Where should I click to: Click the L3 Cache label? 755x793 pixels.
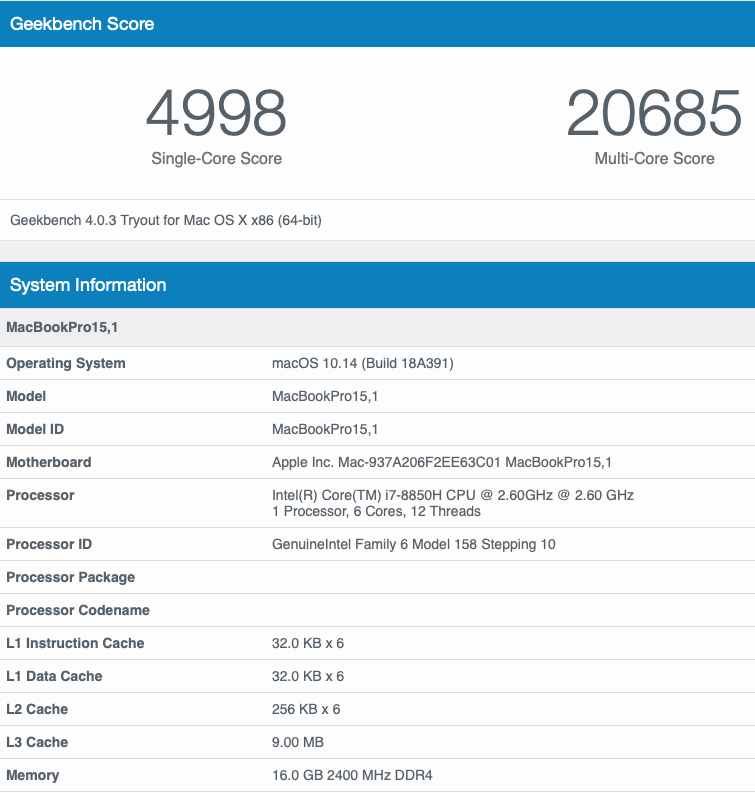point(37,742)
